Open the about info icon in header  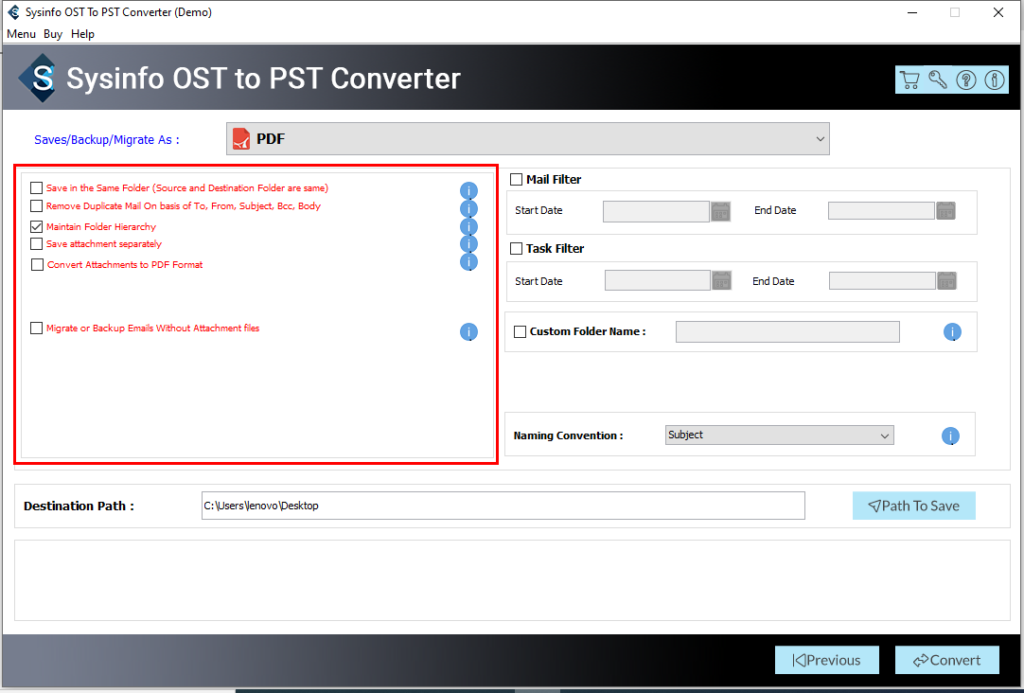(995, 80)
